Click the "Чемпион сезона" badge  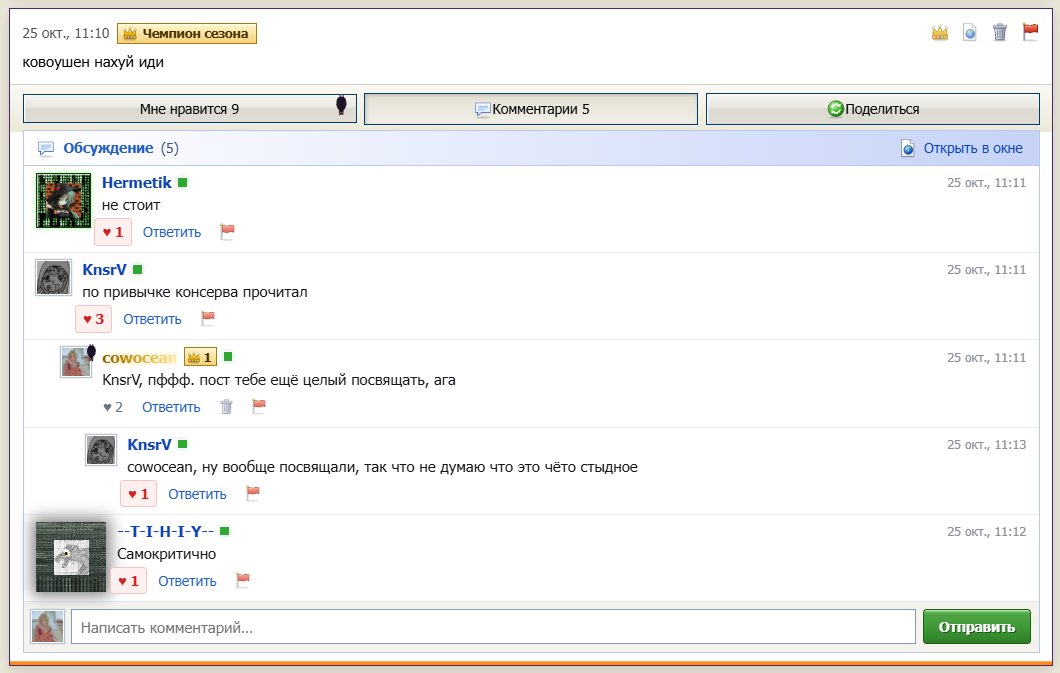click(x=187, y=33)
